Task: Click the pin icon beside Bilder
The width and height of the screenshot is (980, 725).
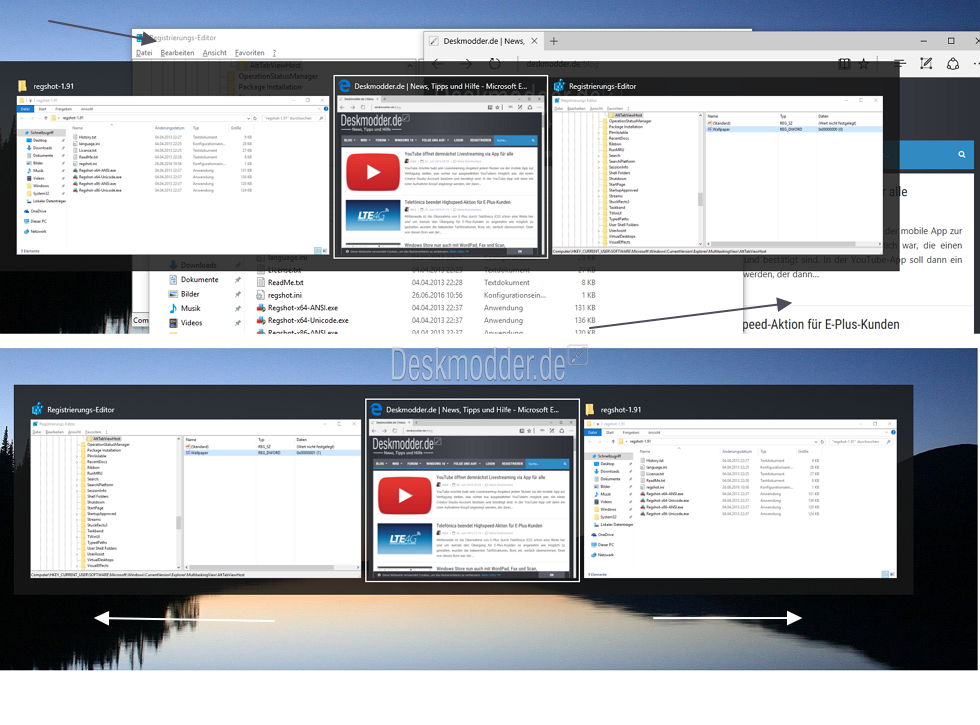Action: point(238,294)
